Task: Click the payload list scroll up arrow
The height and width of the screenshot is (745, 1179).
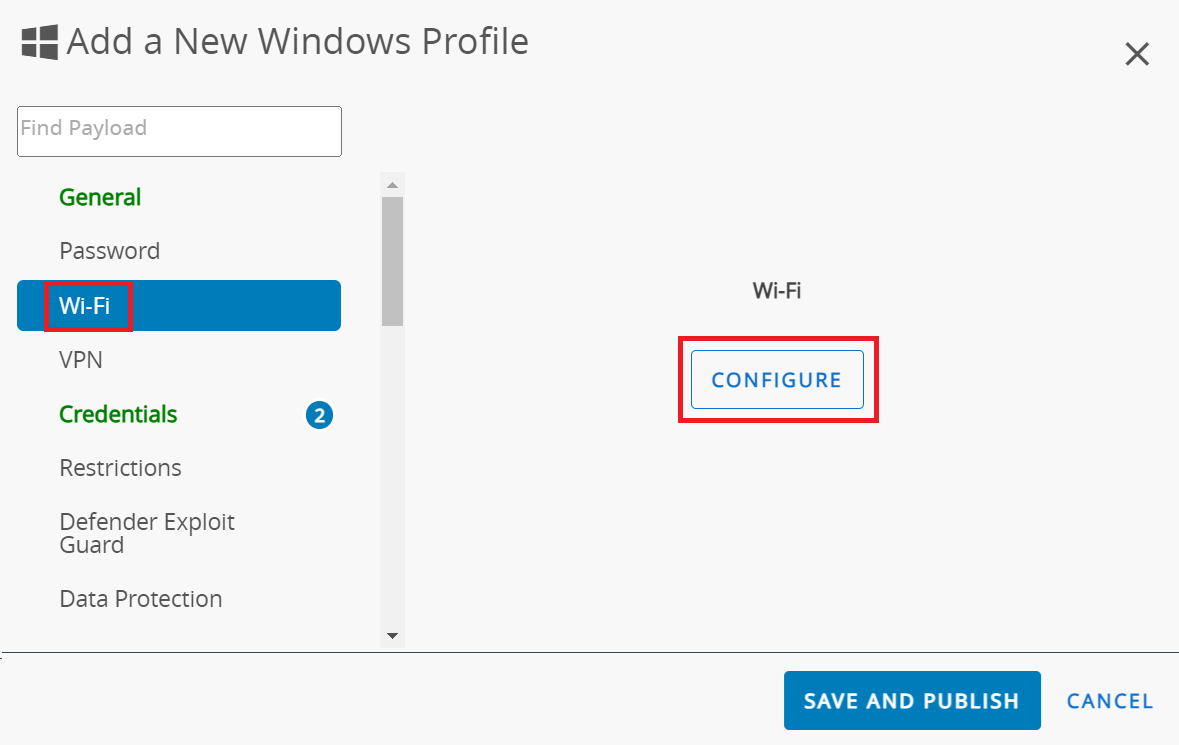Action: coord(392,185)
